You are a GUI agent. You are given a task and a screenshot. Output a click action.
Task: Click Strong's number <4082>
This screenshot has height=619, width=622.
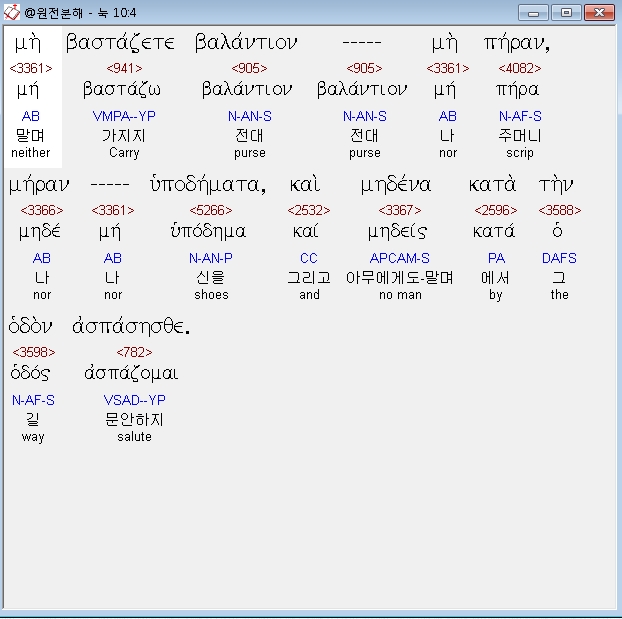pos(520,68)
